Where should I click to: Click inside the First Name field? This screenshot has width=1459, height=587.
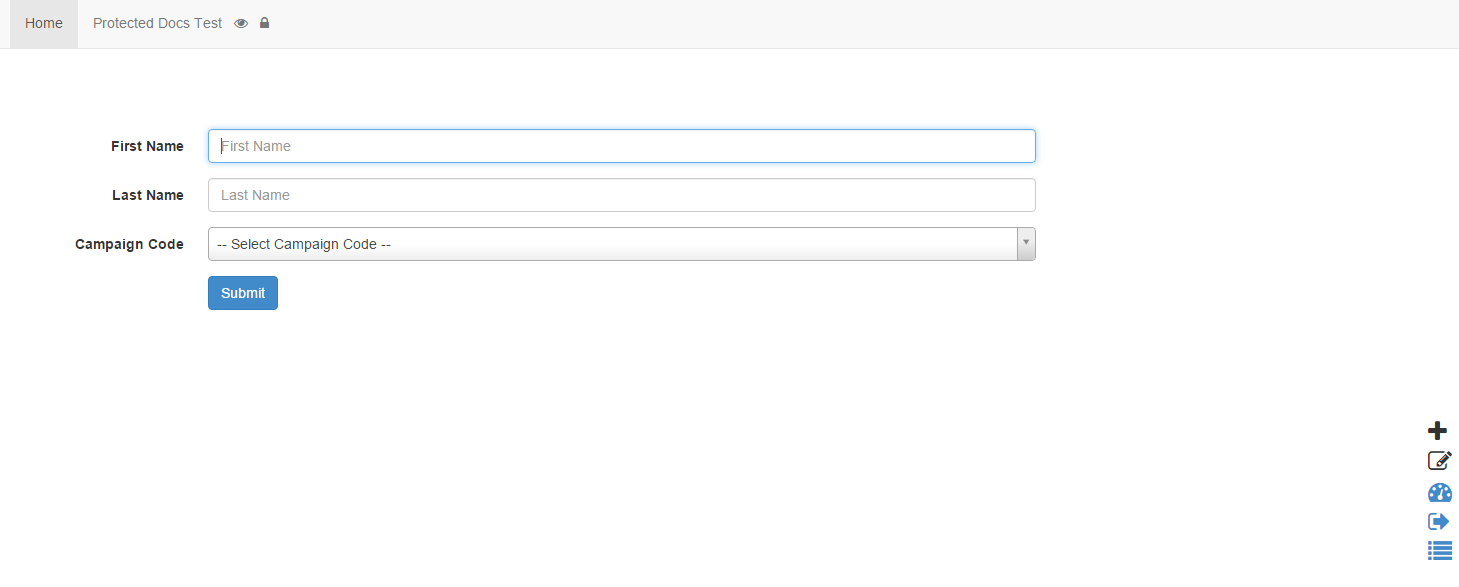pyautogui.click(x=620, y=146)
